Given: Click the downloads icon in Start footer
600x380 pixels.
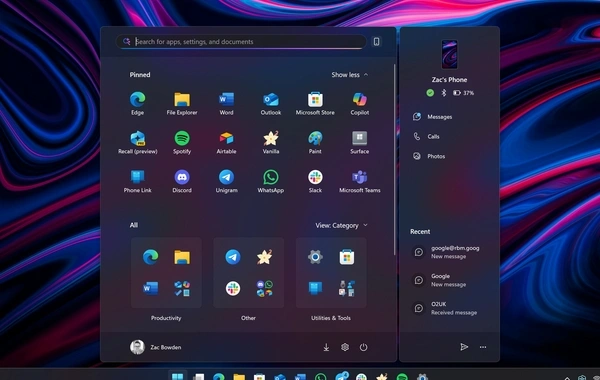Looking at the screenshot, I should point(326,347).
